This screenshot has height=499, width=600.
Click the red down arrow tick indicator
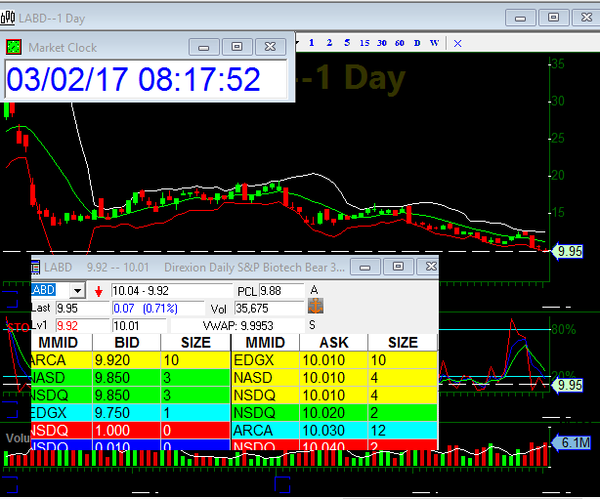pyautogui.click(x=99, y=291)
